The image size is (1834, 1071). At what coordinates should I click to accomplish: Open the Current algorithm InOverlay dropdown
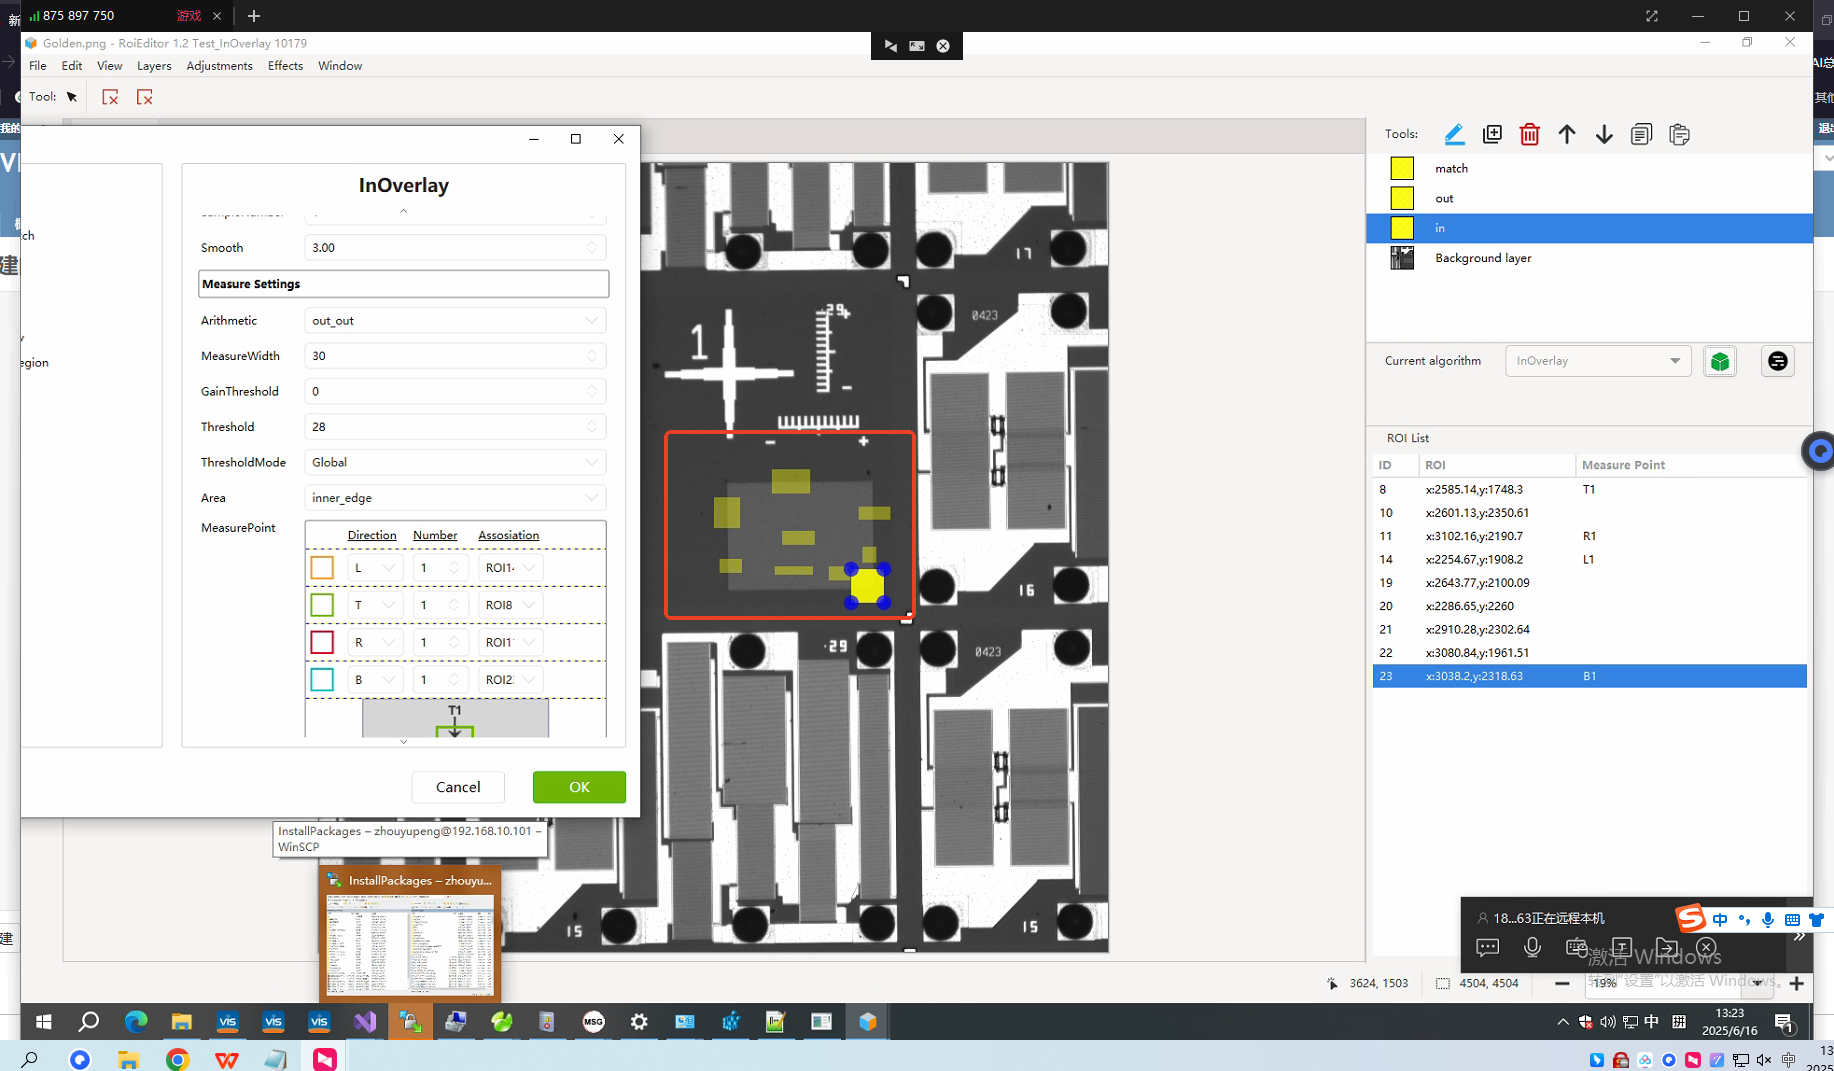pos(1598,361)
